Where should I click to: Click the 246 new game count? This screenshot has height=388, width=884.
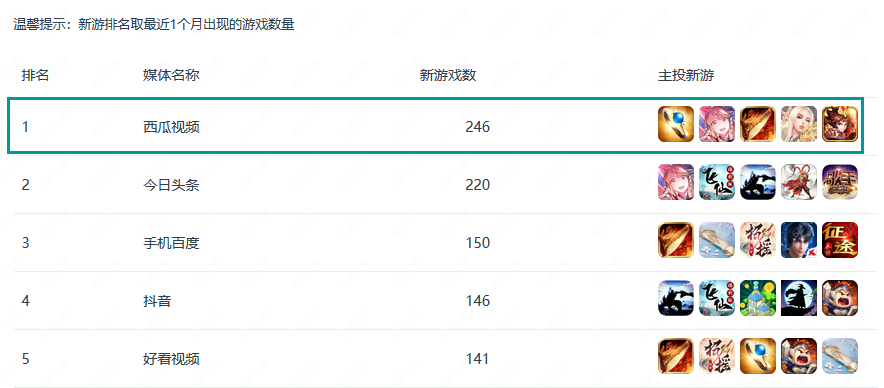pyautogui.click(x=478, y=127)
